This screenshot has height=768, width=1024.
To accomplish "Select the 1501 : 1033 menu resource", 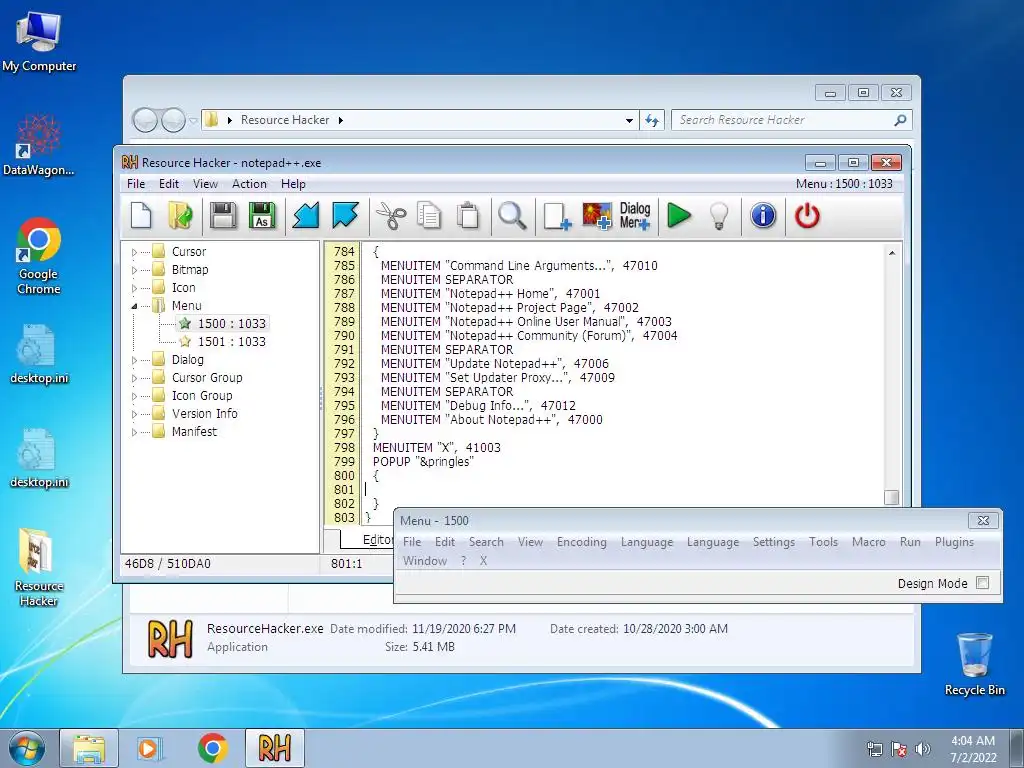I will coord(223,342).
